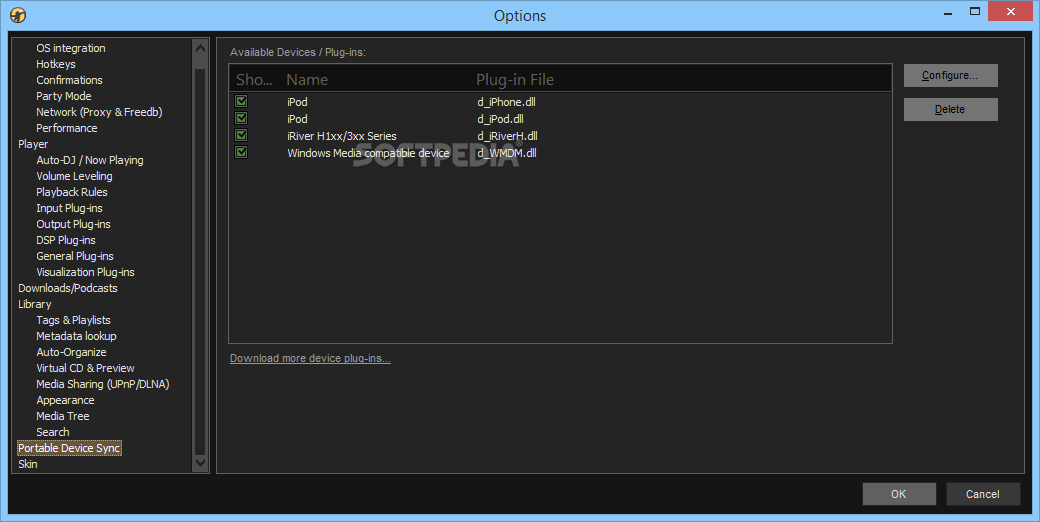
Task: Select General Plug-ins
Action: click(75, 256)
